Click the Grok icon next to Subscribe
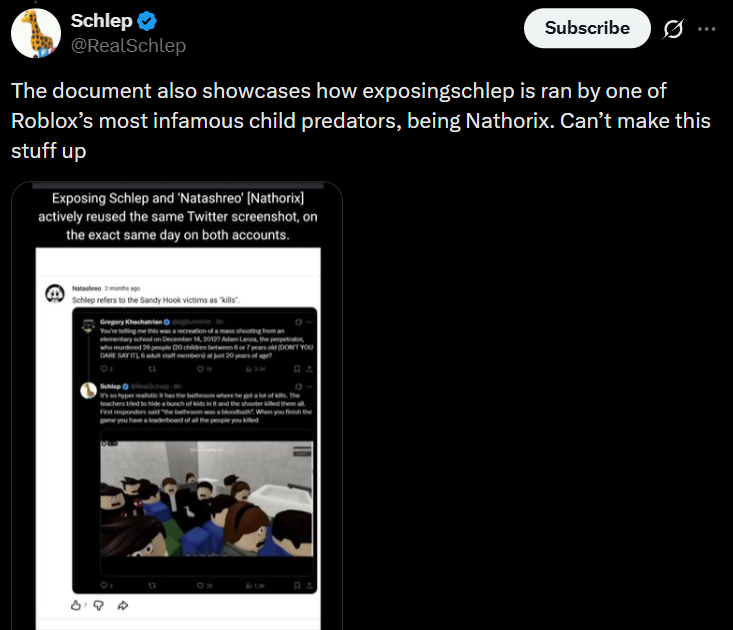This screenshot has height=630, width=733. click(673, 29)
